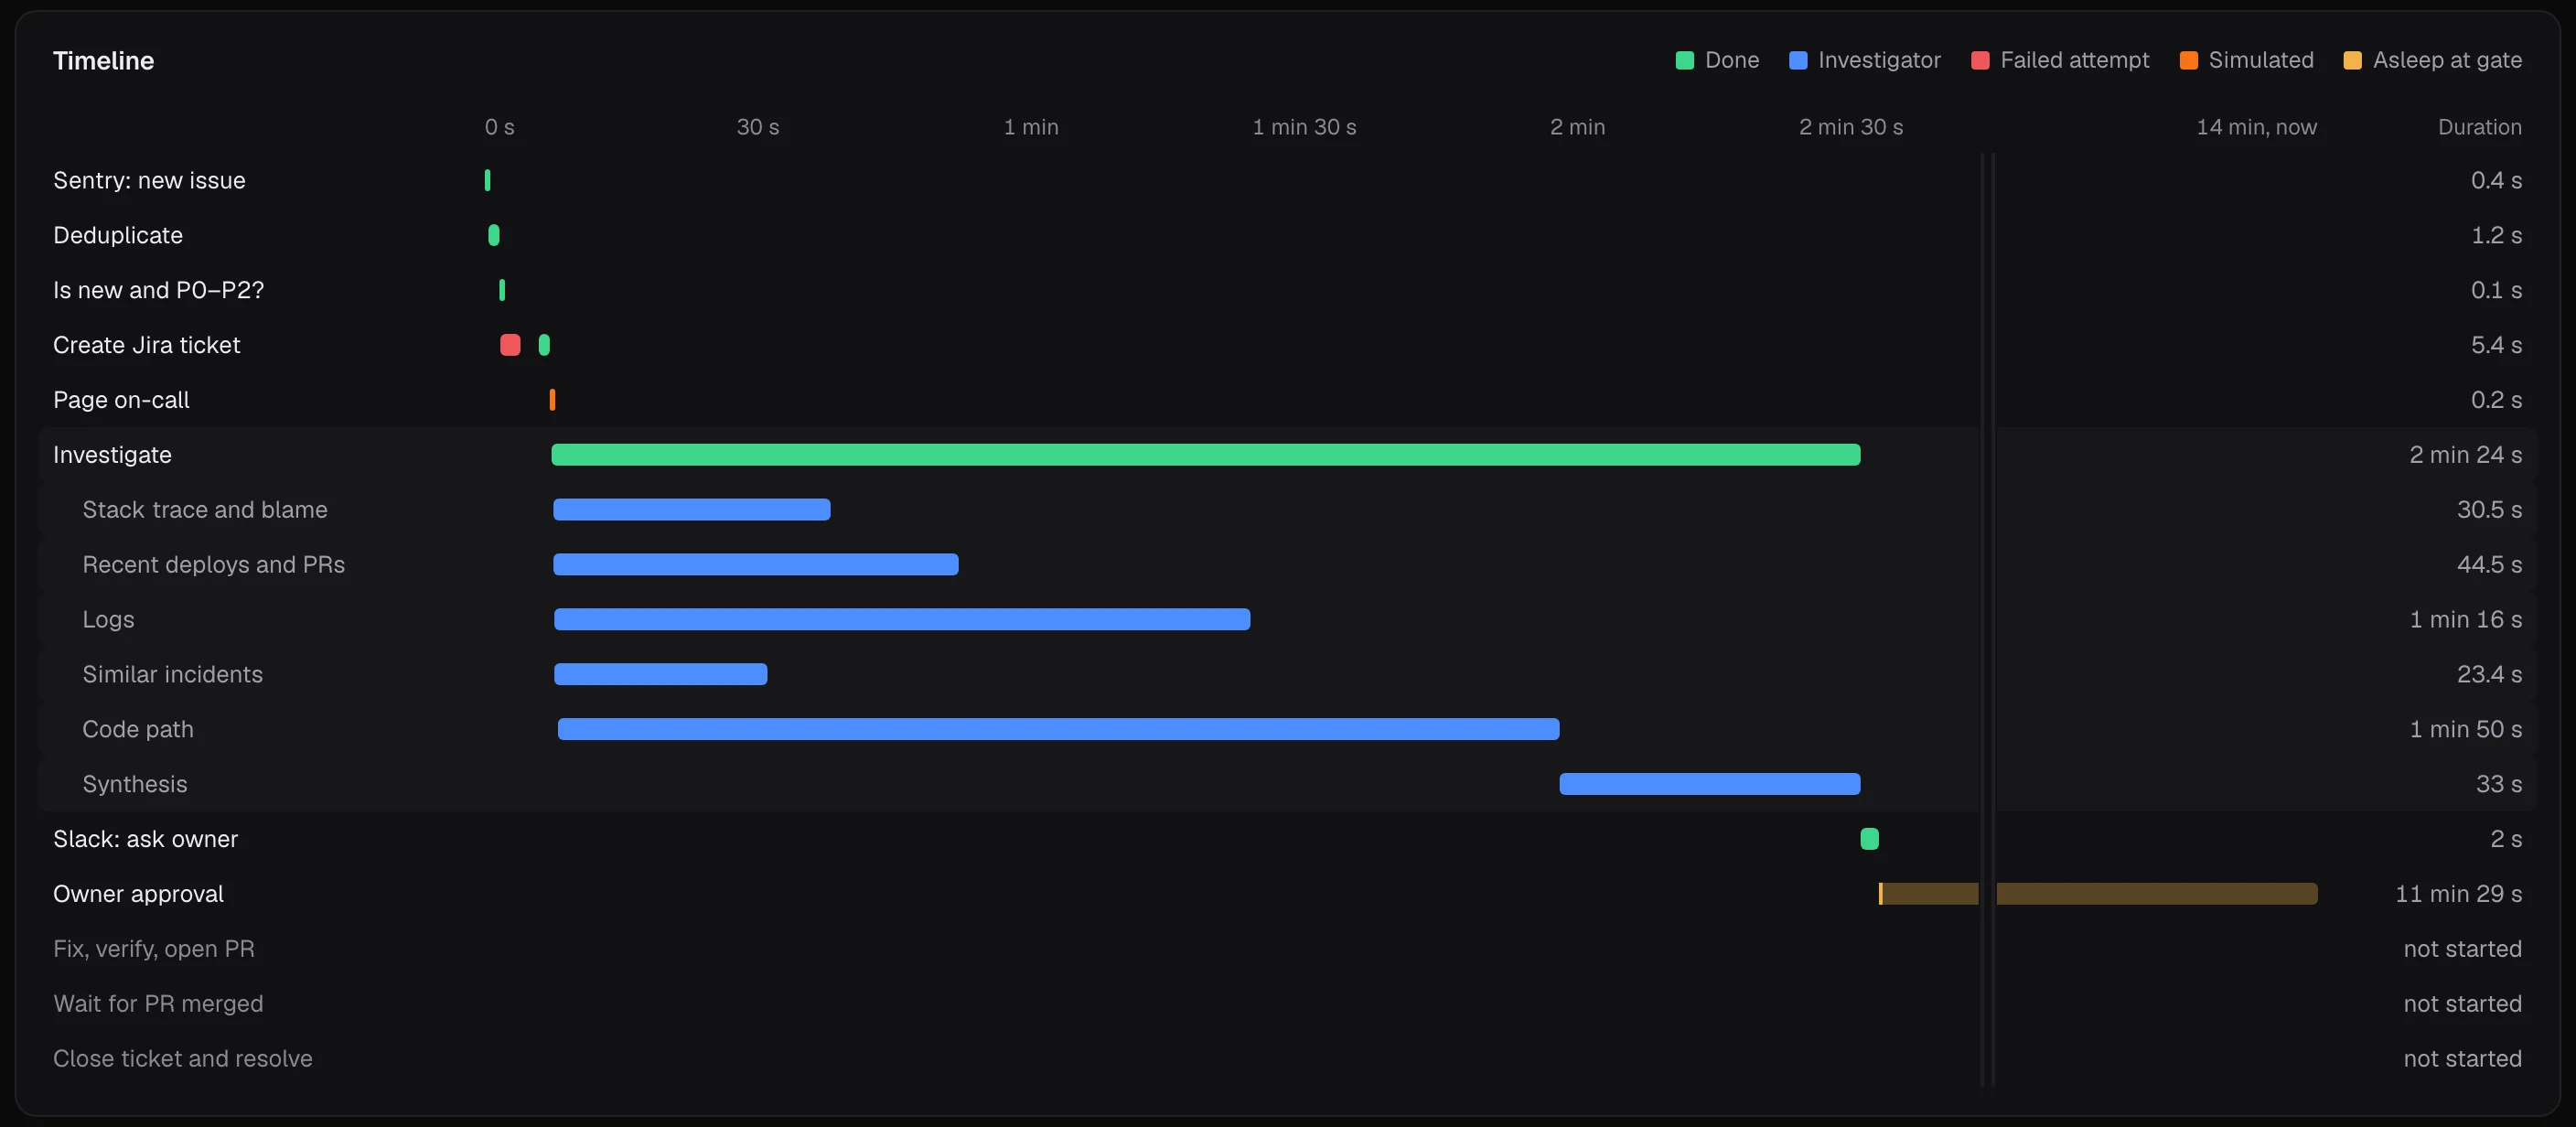Click the yellow Asleep at gate legend swatch
Screen dimensions: 2576x1127
[x=2352, y=60]
